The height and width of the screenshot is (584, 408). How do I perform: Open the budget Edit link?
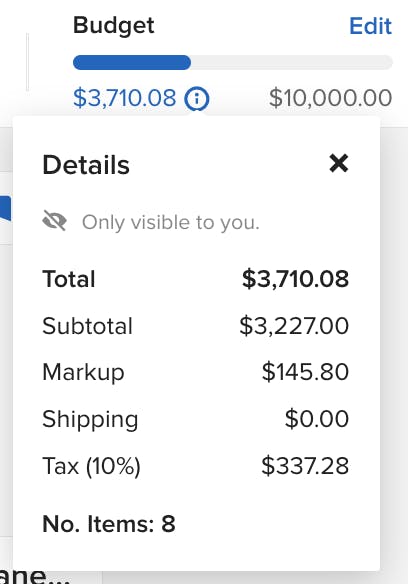point(370,26)
